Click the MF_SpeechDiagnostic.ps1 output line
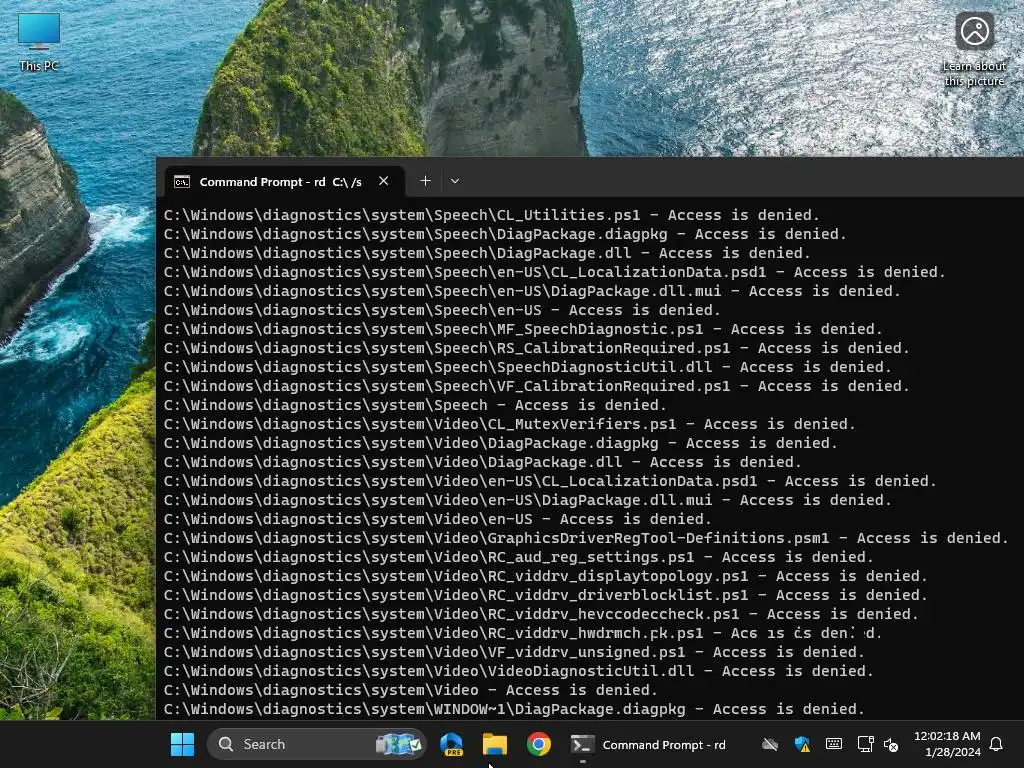 point(522,328)
